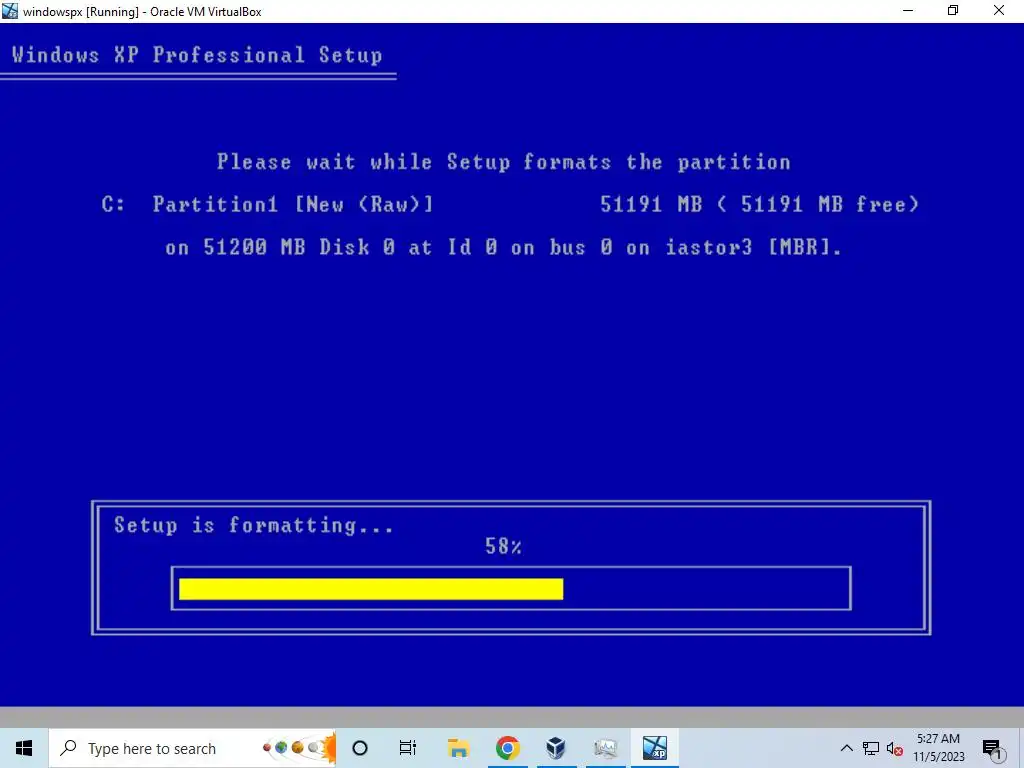Open the clock and date flyout
The width and height of the screenshot is (1024, 768).
click(938, 748)
